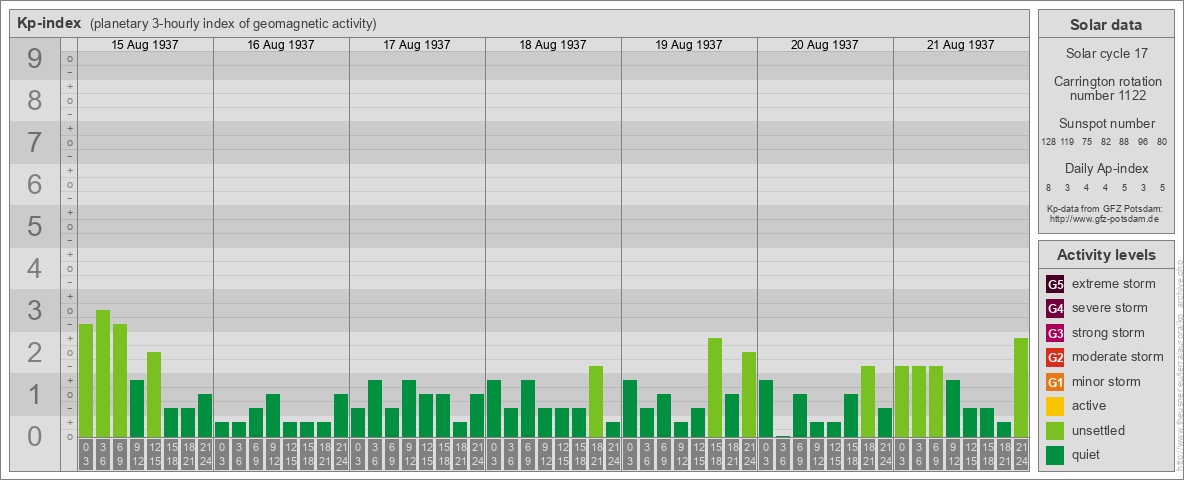1184x480 pixels.
Task: Click the light green 15 Aug 12-15h bar
Action: pos(154,394)
